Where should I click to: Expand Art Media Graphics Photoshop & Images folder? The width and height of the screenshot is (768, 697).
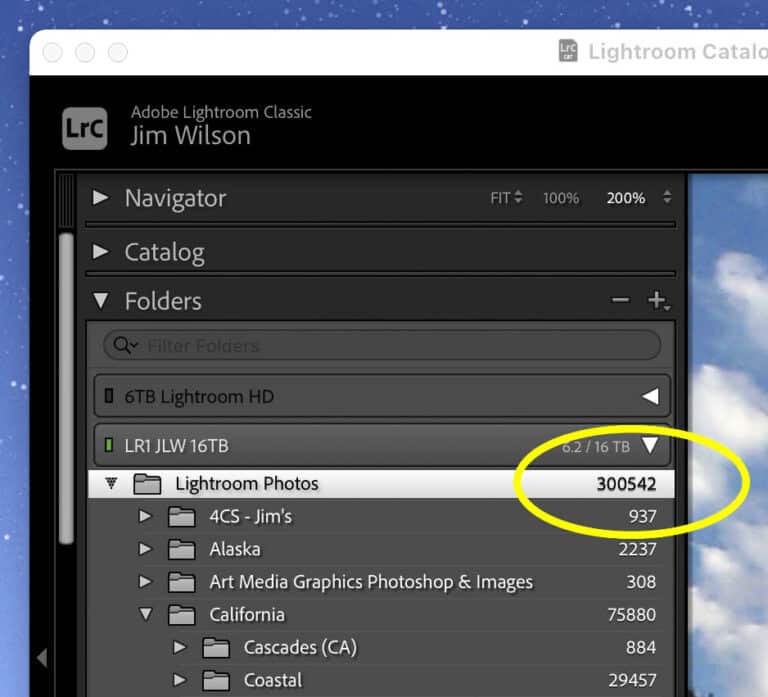click(145, 581)
